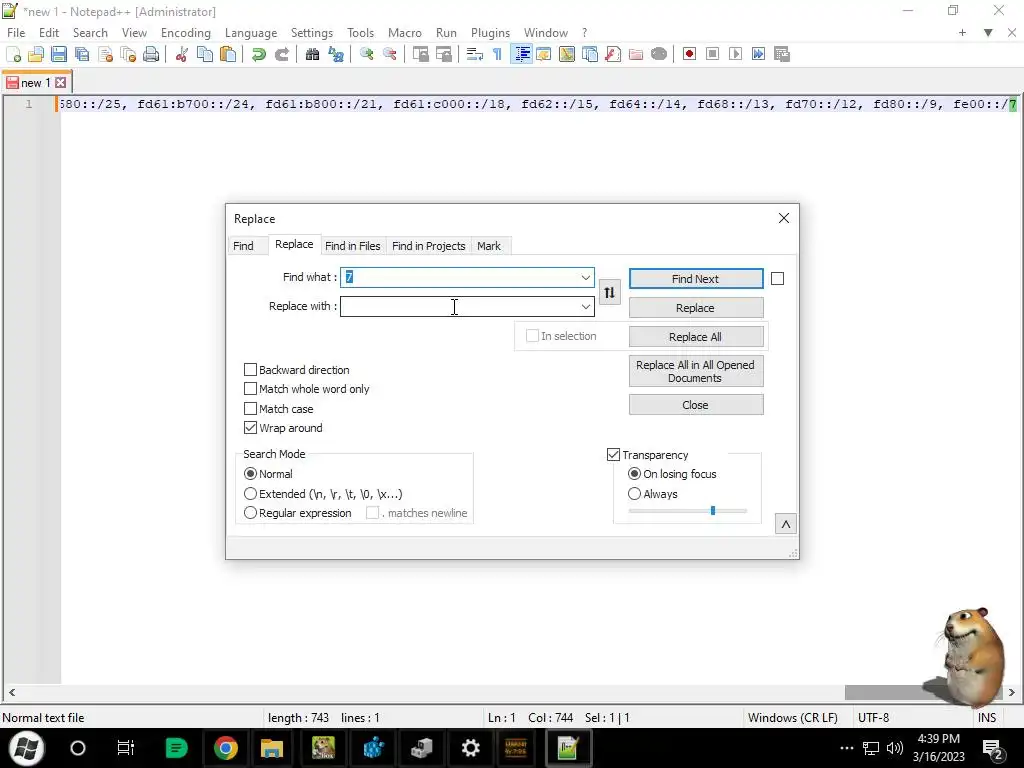Click the Open file toolbar icon

tap(36, 54)
